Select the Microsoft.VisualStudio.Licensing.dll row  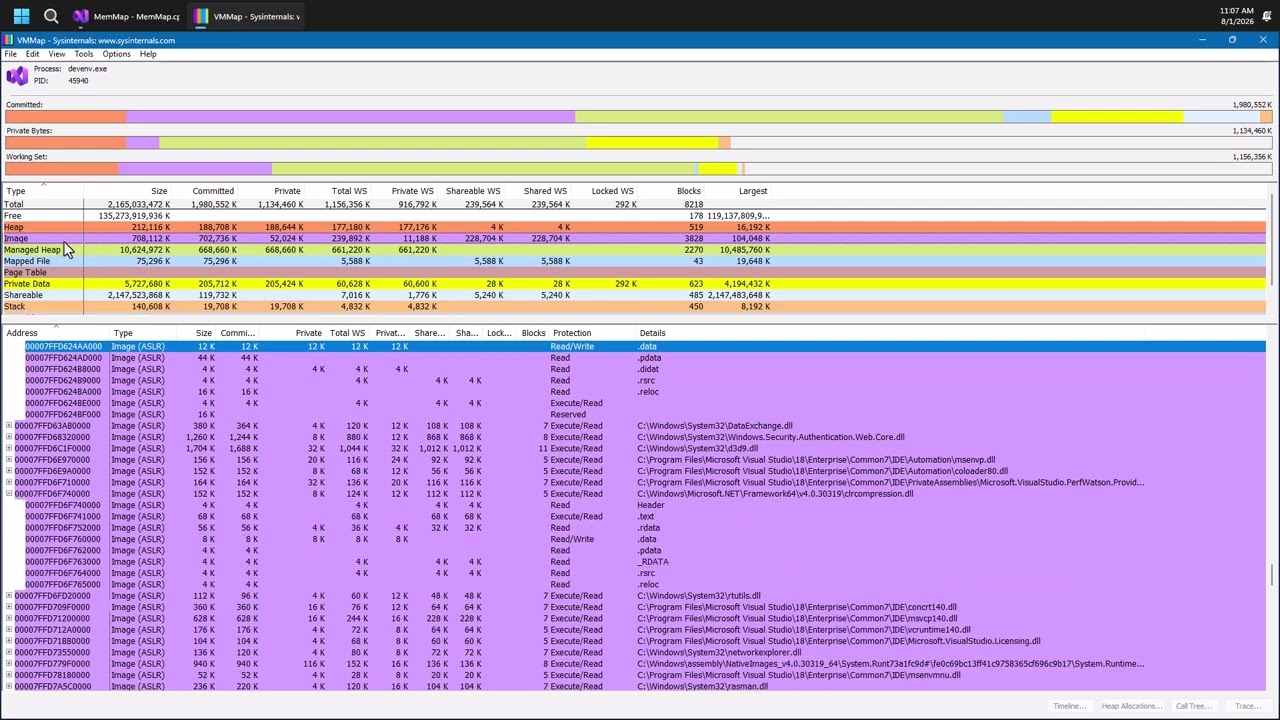(635, 641)
